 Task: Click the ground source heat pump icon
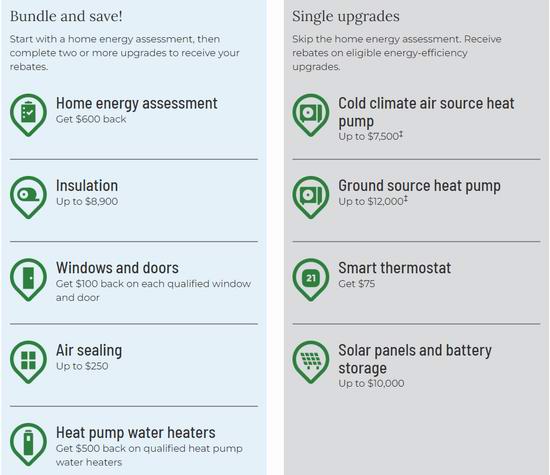[x=311, y=198]
